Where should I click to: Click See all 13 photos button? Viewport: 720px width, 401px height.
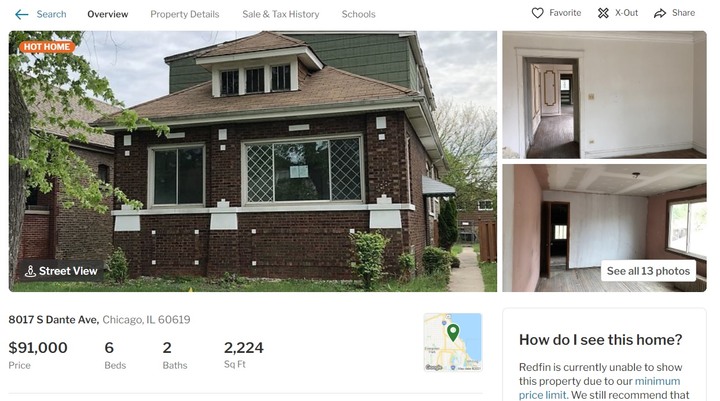(648, 271)
